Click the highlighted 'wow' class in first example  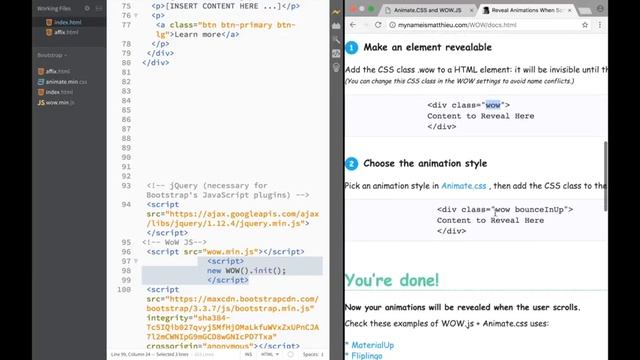pyautogui.click(x=493, y=105)
